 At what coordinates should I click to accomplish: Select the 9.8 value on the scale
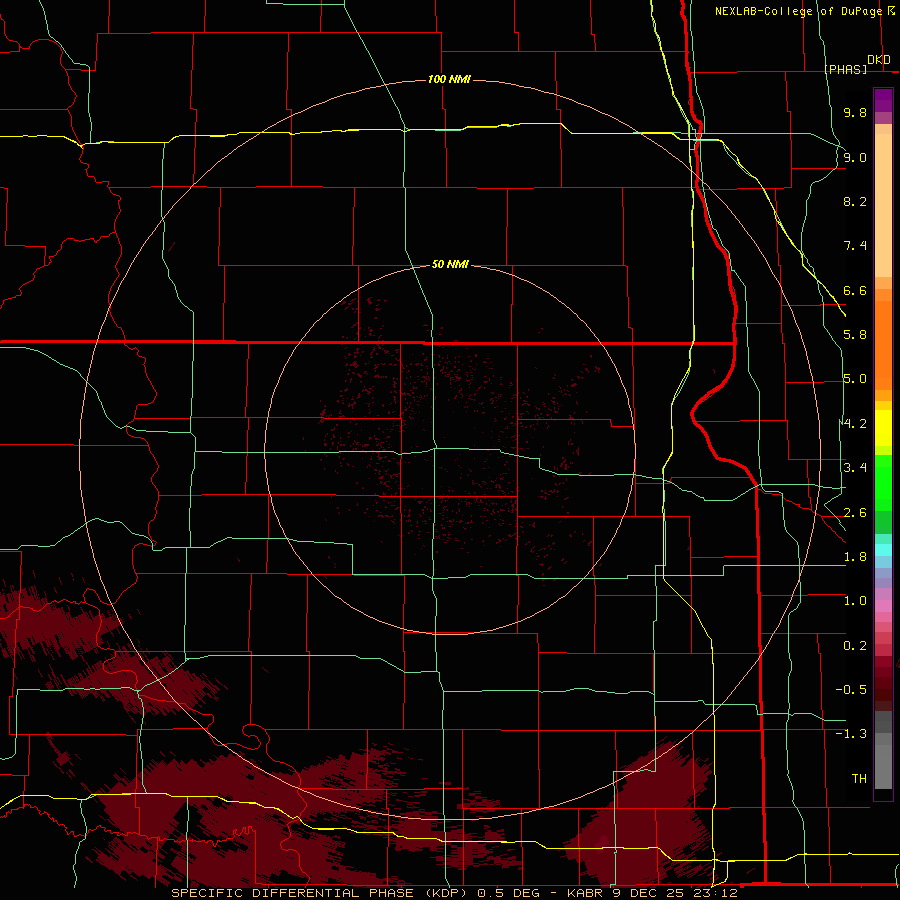click(855, 112)
